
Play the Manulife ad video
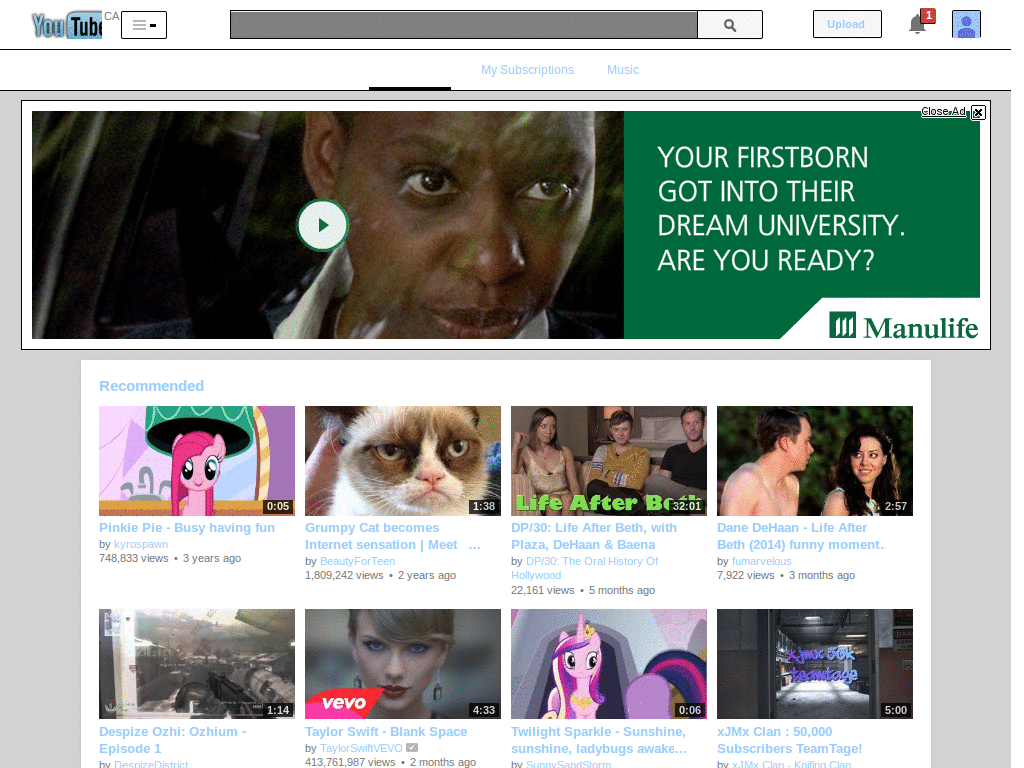323,225
